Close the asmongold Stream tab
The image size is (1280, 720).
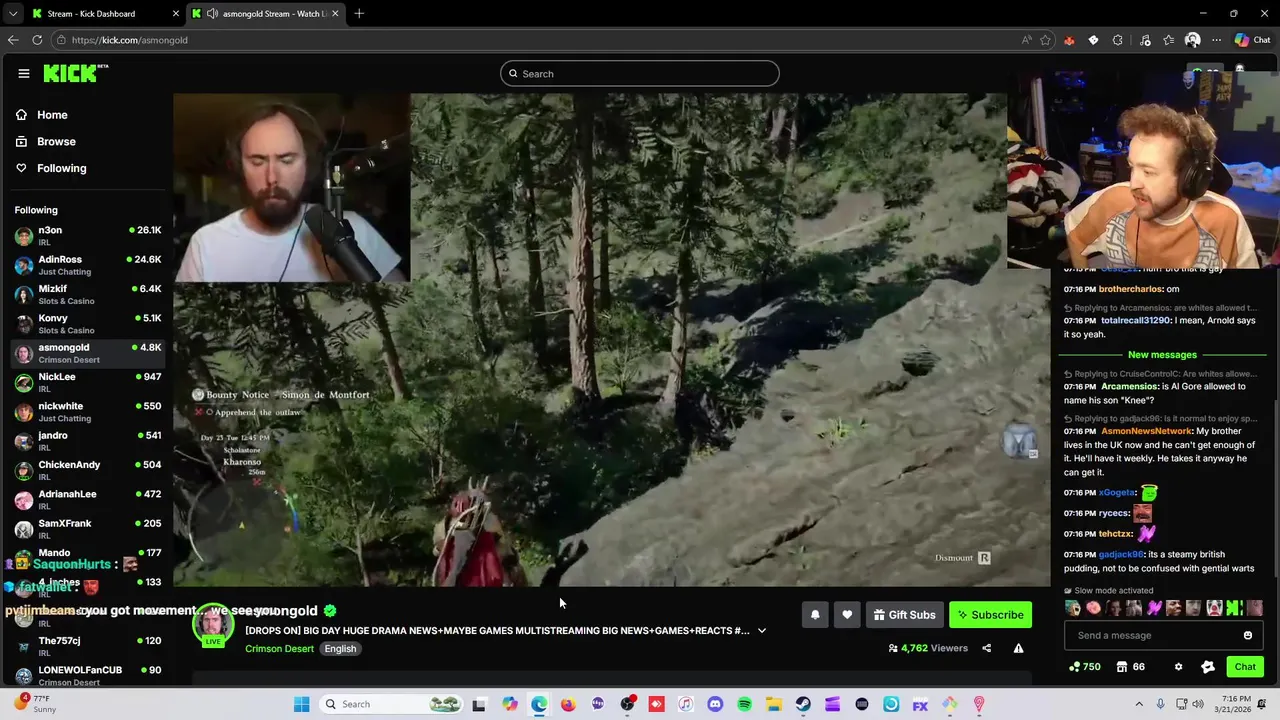click(335, 14)
